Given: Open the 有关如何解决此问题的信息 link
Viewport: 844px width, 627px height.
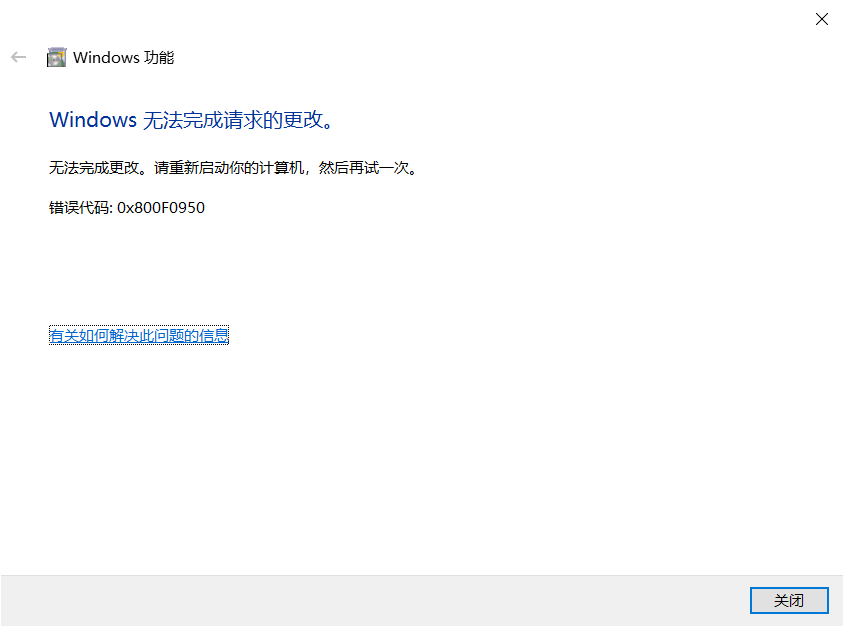Looking at the screenshot, I should click(x=139, y=335).
